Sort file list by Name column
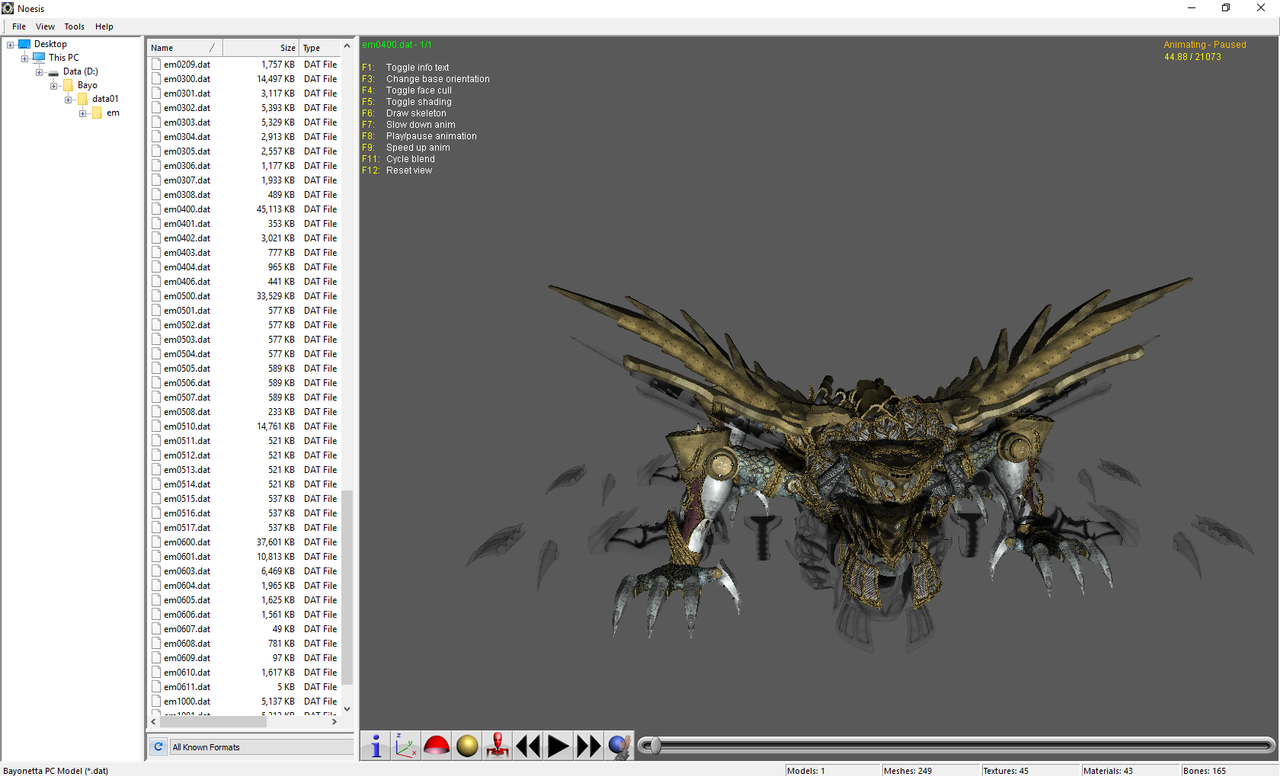The width and height of the screenshot is (1280, 776). [x=185, y=48]
